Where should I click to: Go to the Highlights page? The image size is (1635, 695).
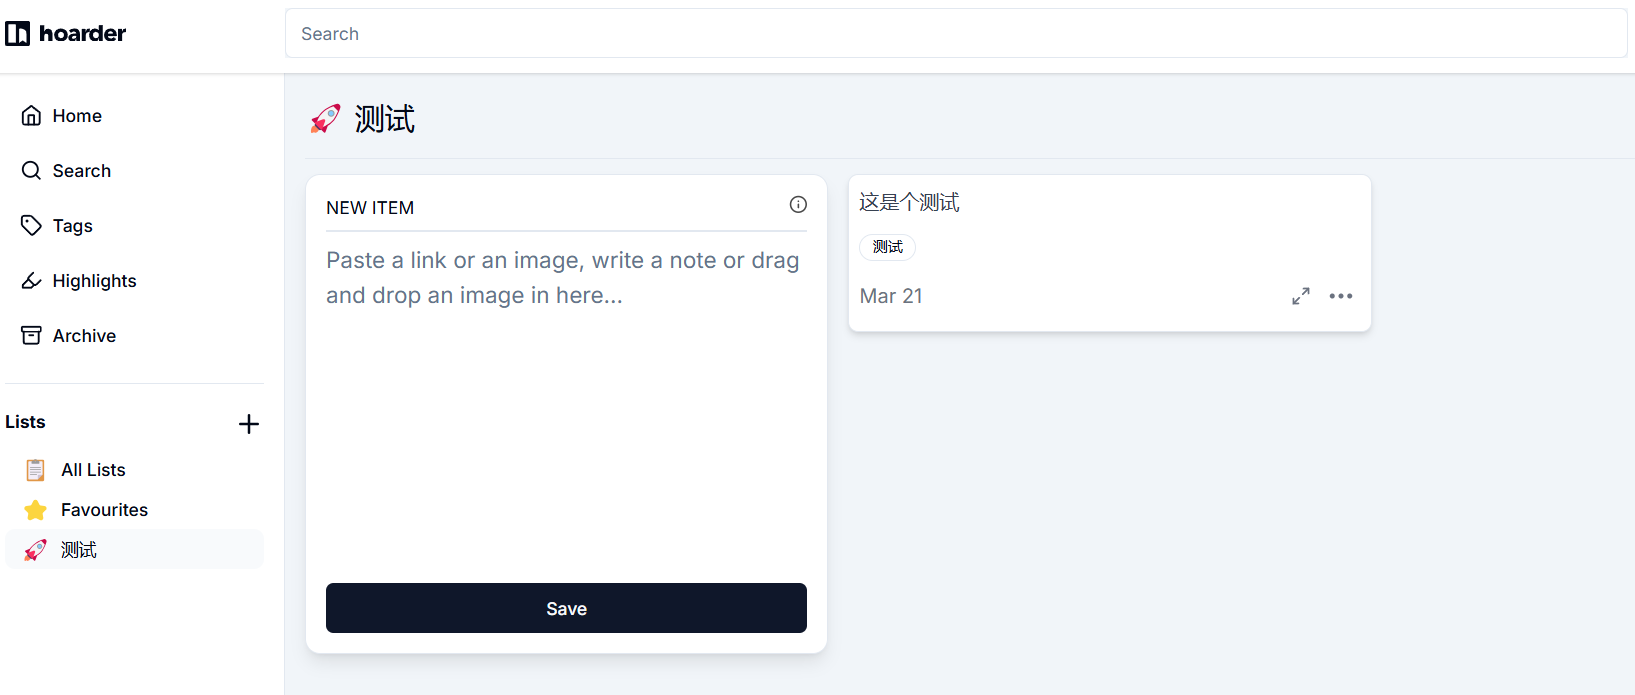coord(94,281)
